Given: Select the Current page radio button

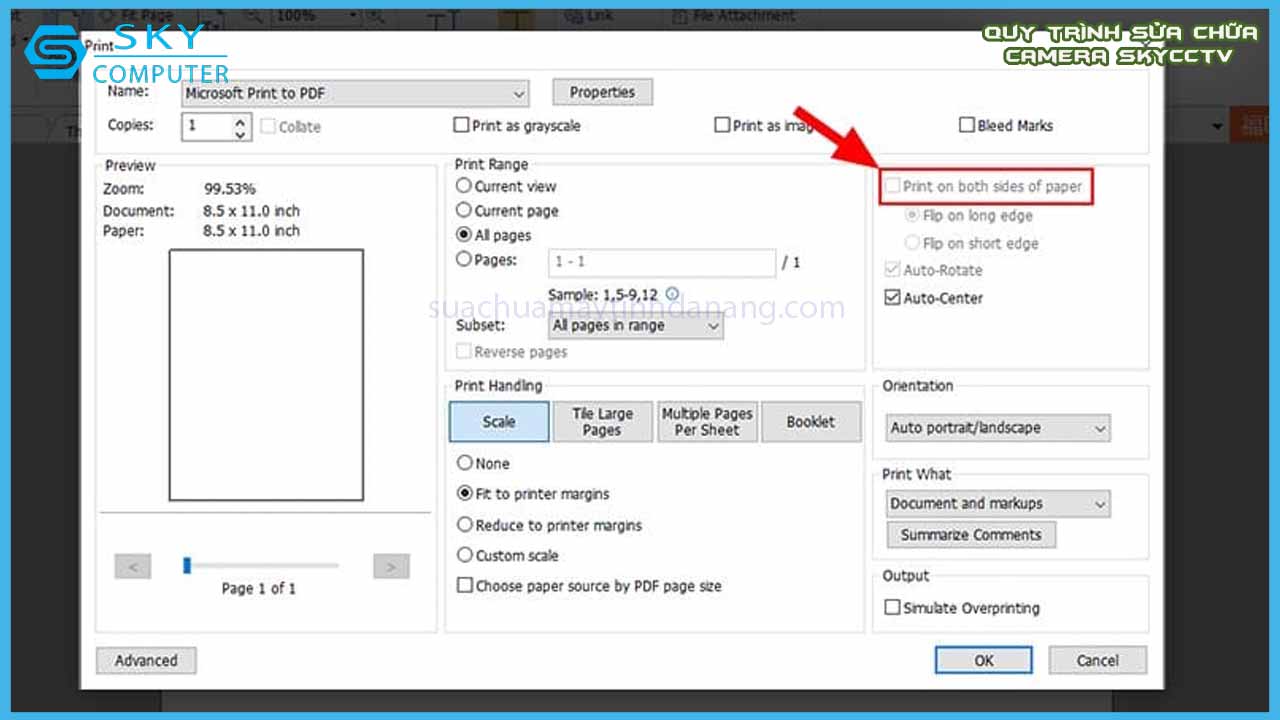Looking at the screenshot, I should (x=464, y=211).
